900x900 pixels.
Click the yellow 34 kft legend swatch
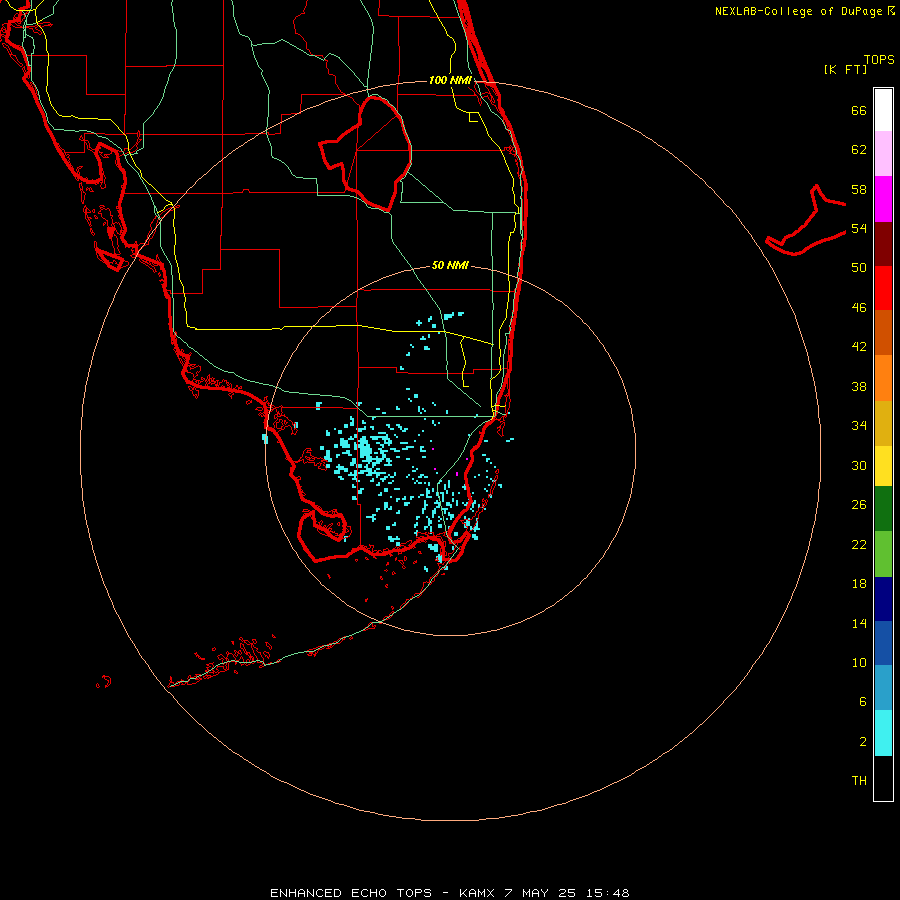[883, 466]
